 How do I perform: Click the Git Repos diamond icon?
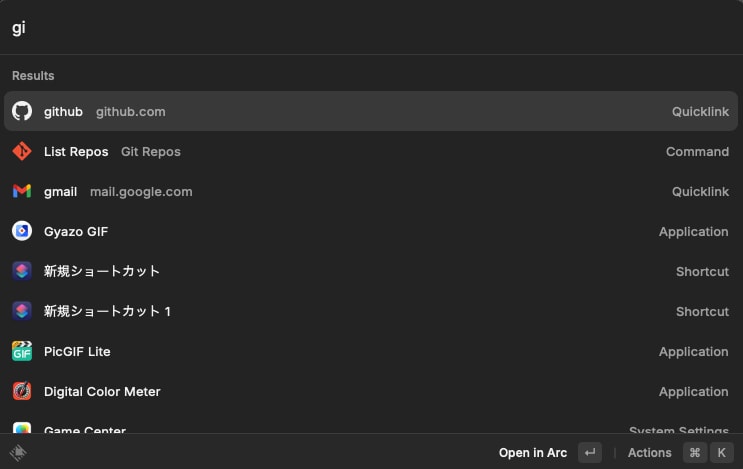(x=22, y=152)
